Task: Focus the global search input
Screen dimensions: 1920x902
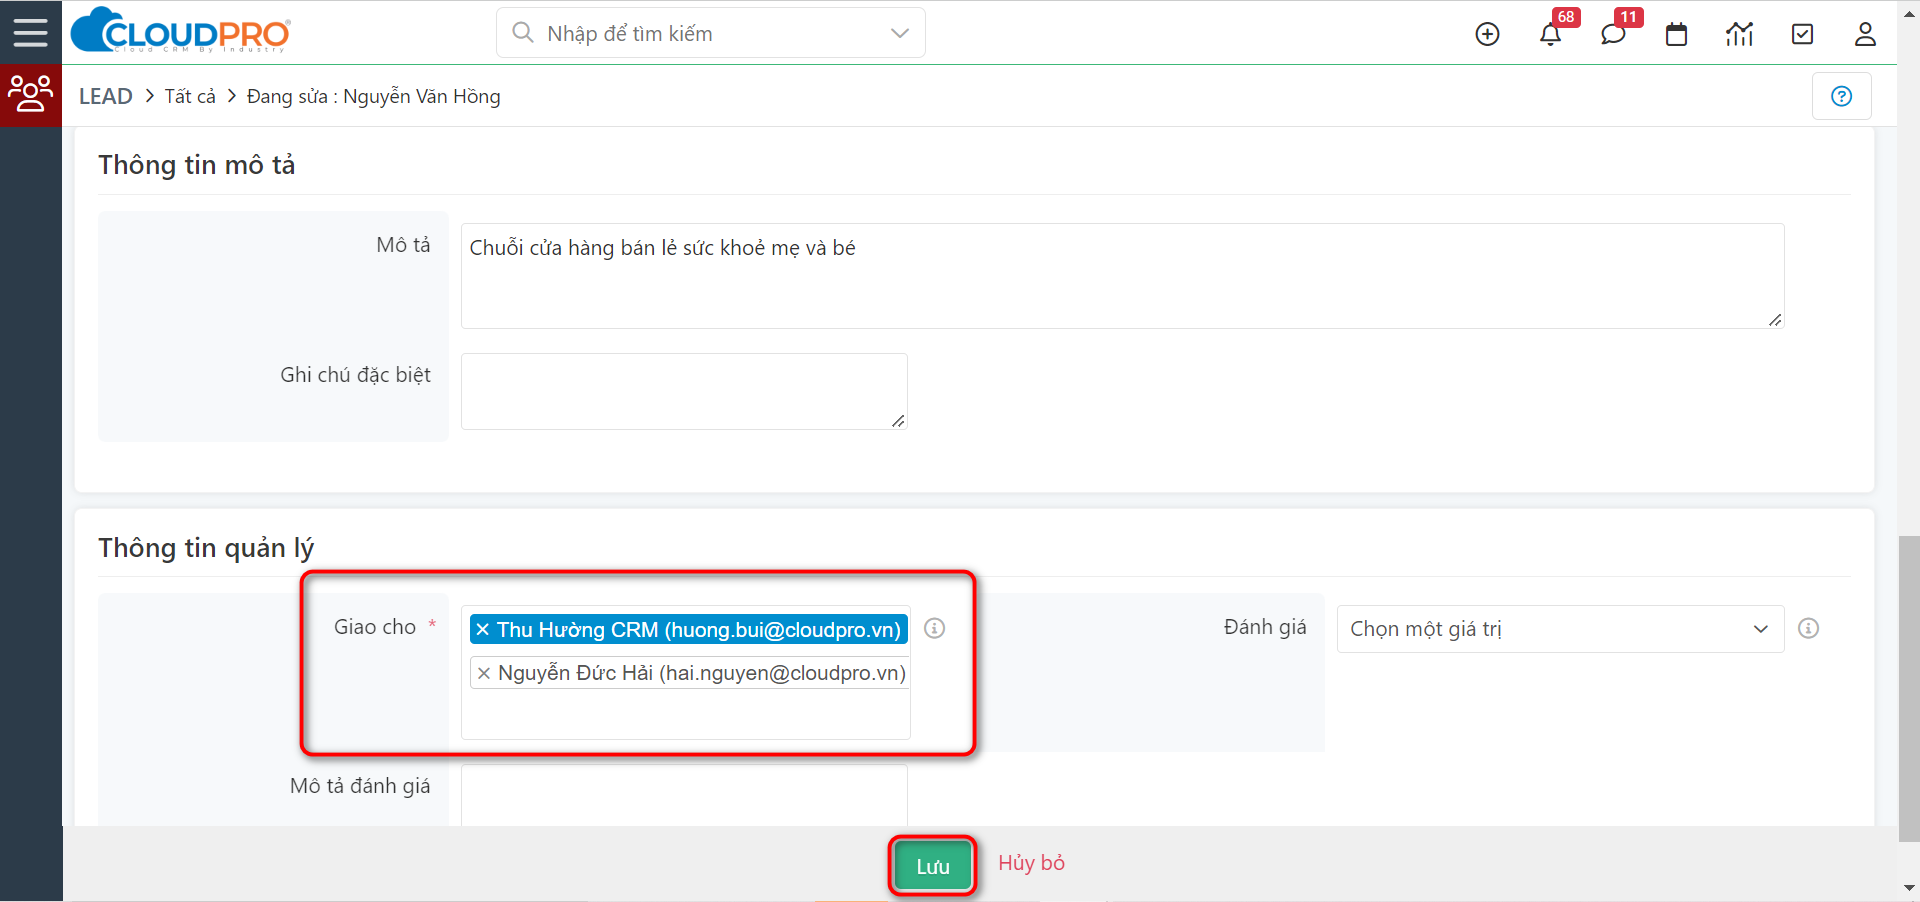Action: (710, 33)
